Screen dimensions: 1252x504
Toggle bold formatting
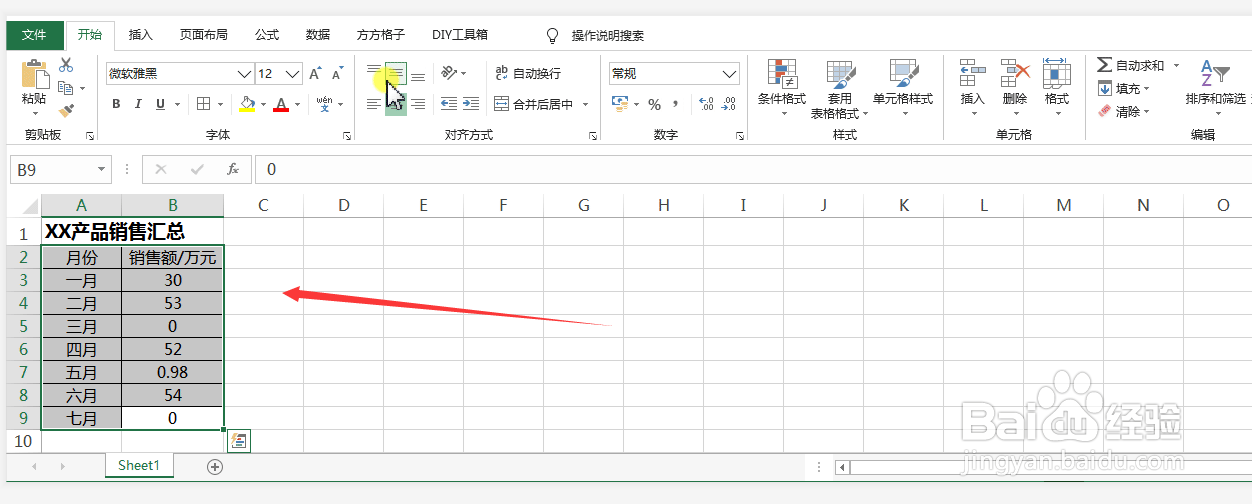click(116, 104)
